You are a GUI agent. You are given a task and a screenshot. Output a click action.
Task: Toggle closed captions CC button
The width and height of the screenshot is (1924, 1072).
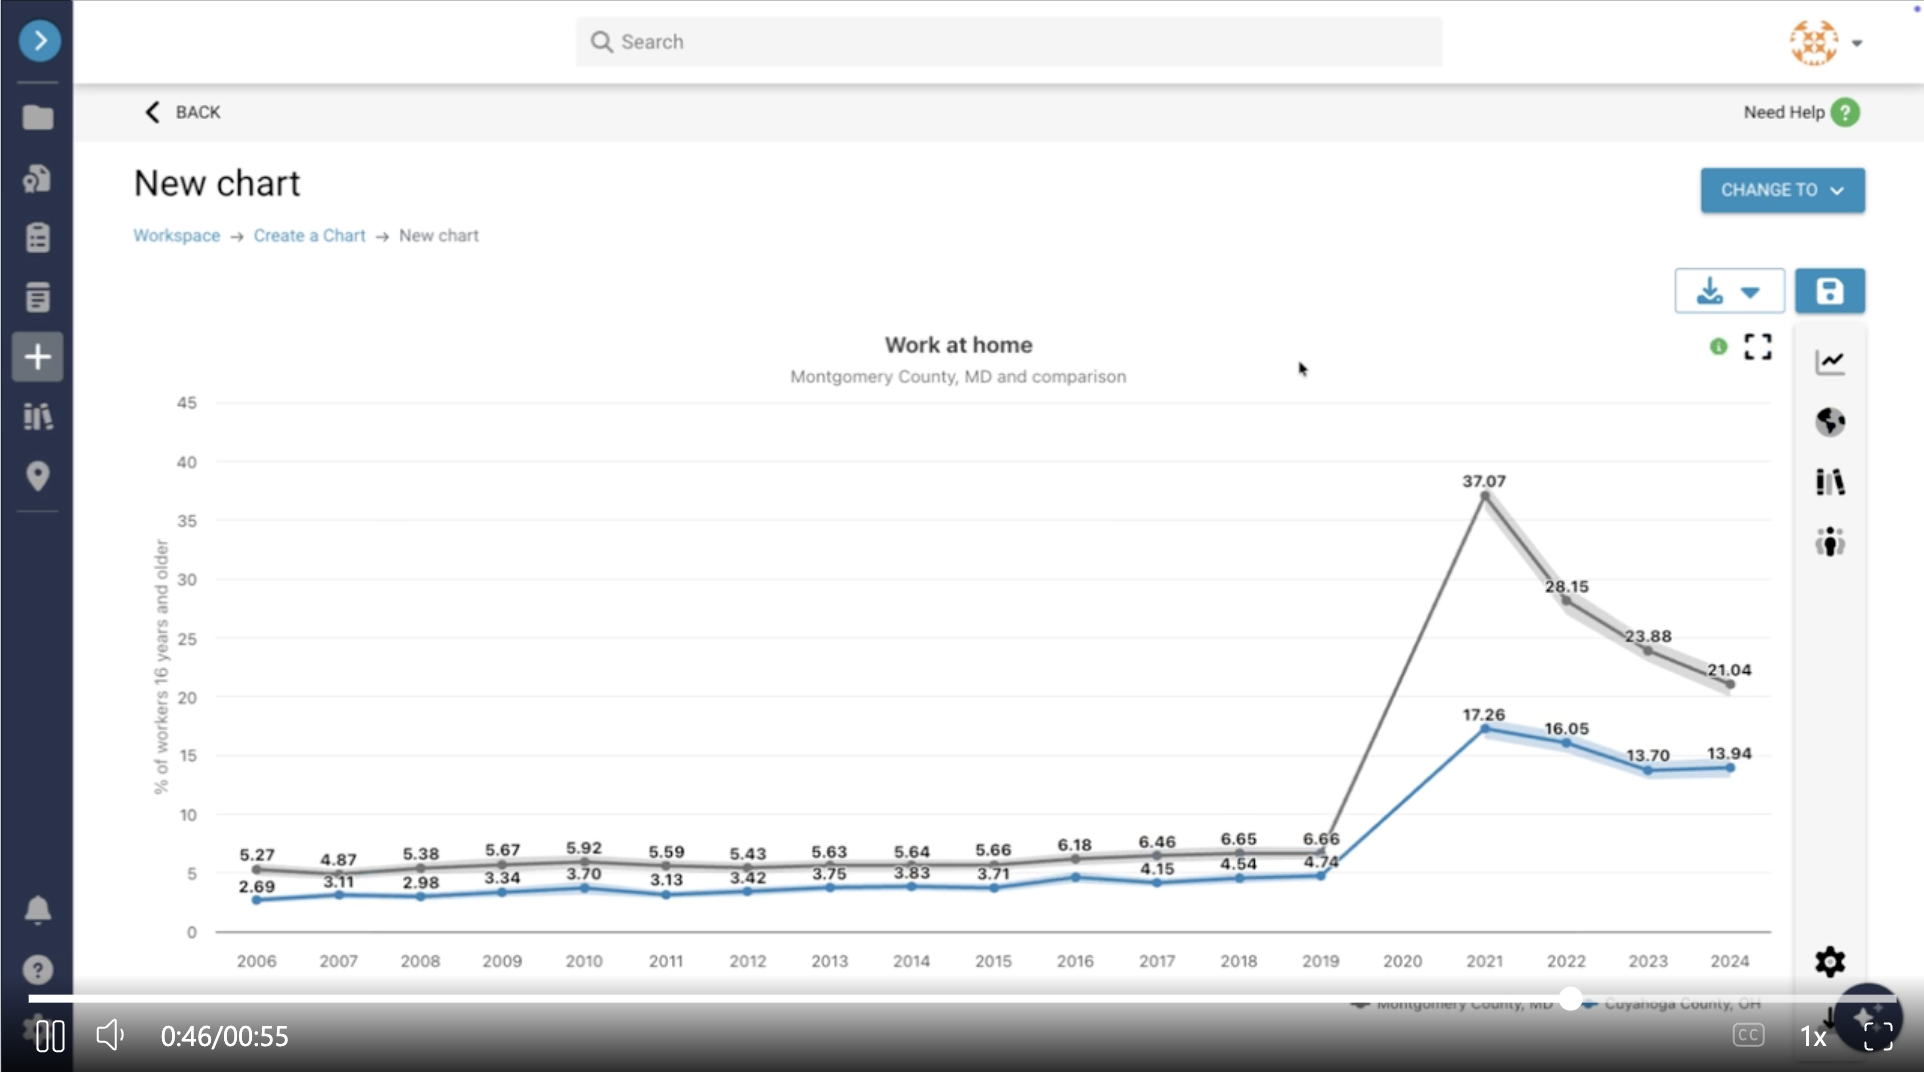[x=1748, y=1035]
